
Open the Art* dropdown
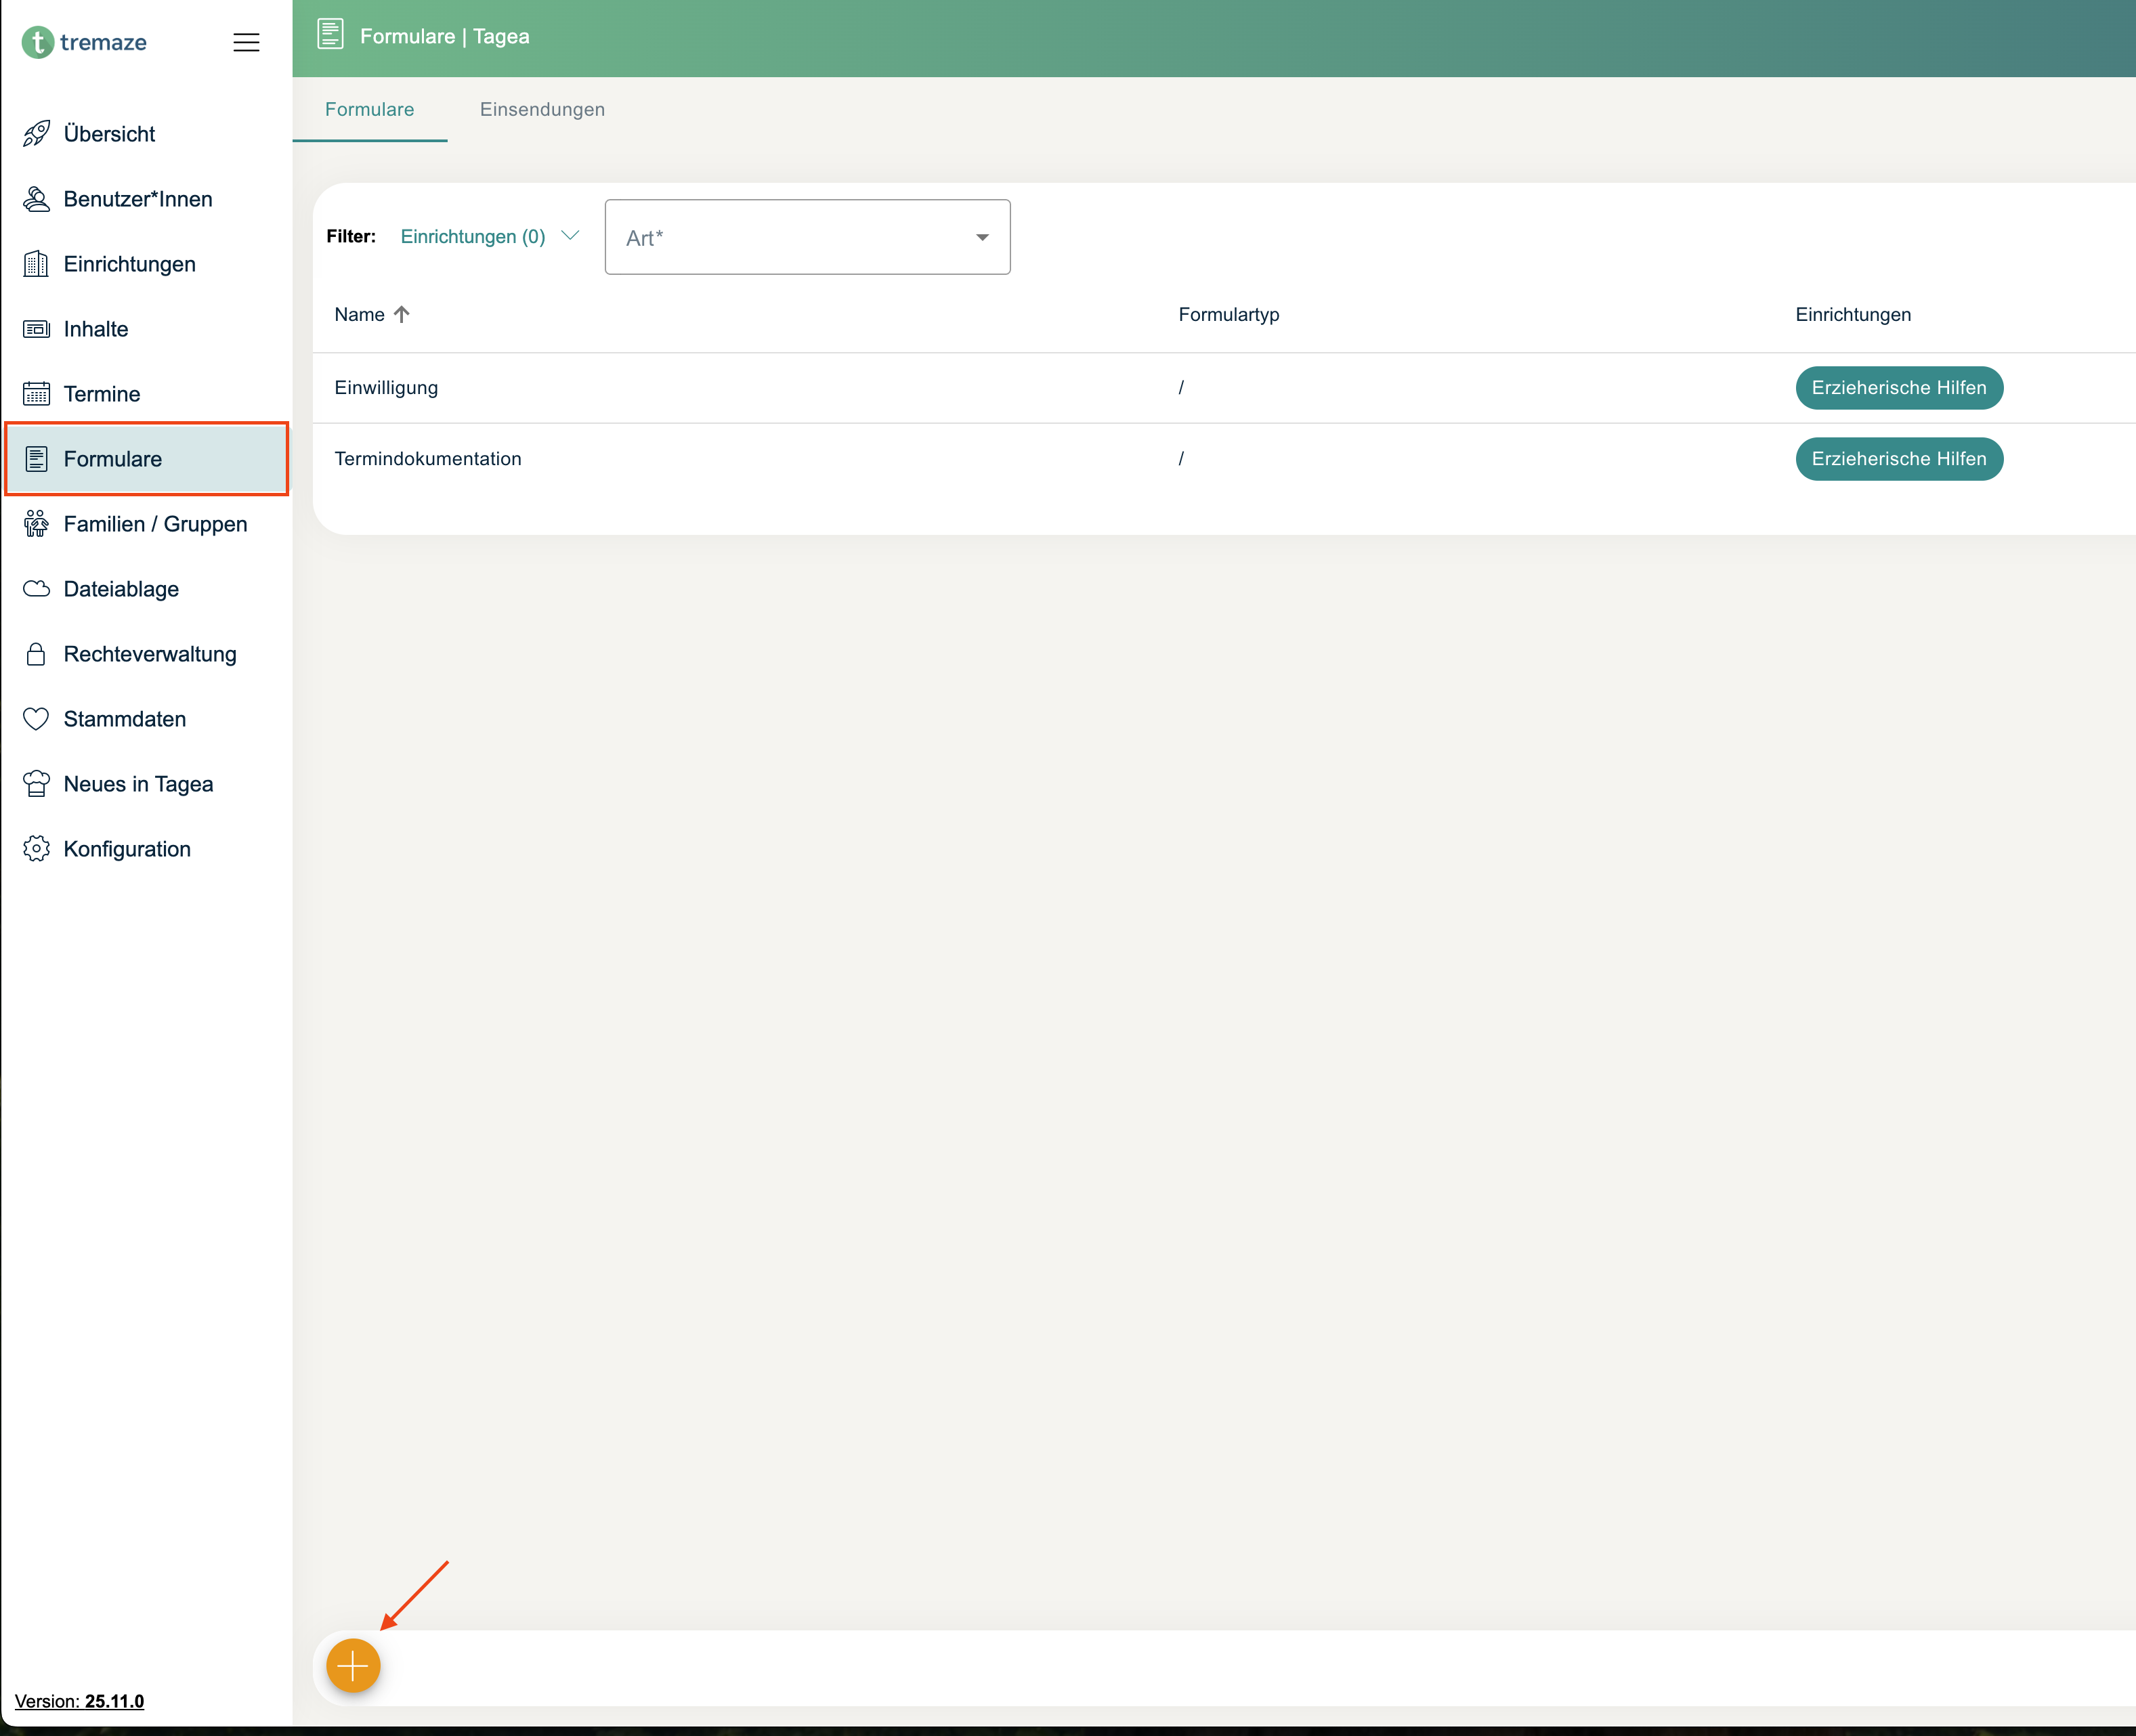click(x=807, y=237)
